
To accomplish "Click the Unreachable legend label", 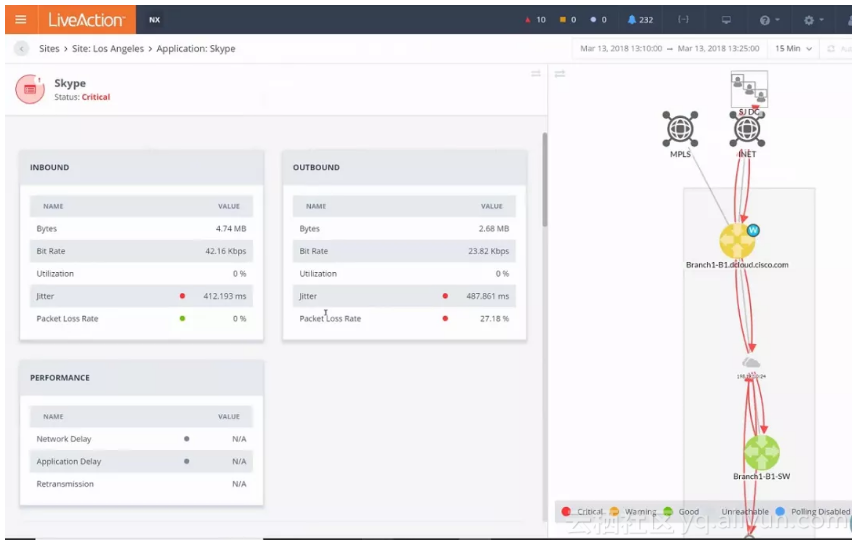I will click(x=745, y=511).
